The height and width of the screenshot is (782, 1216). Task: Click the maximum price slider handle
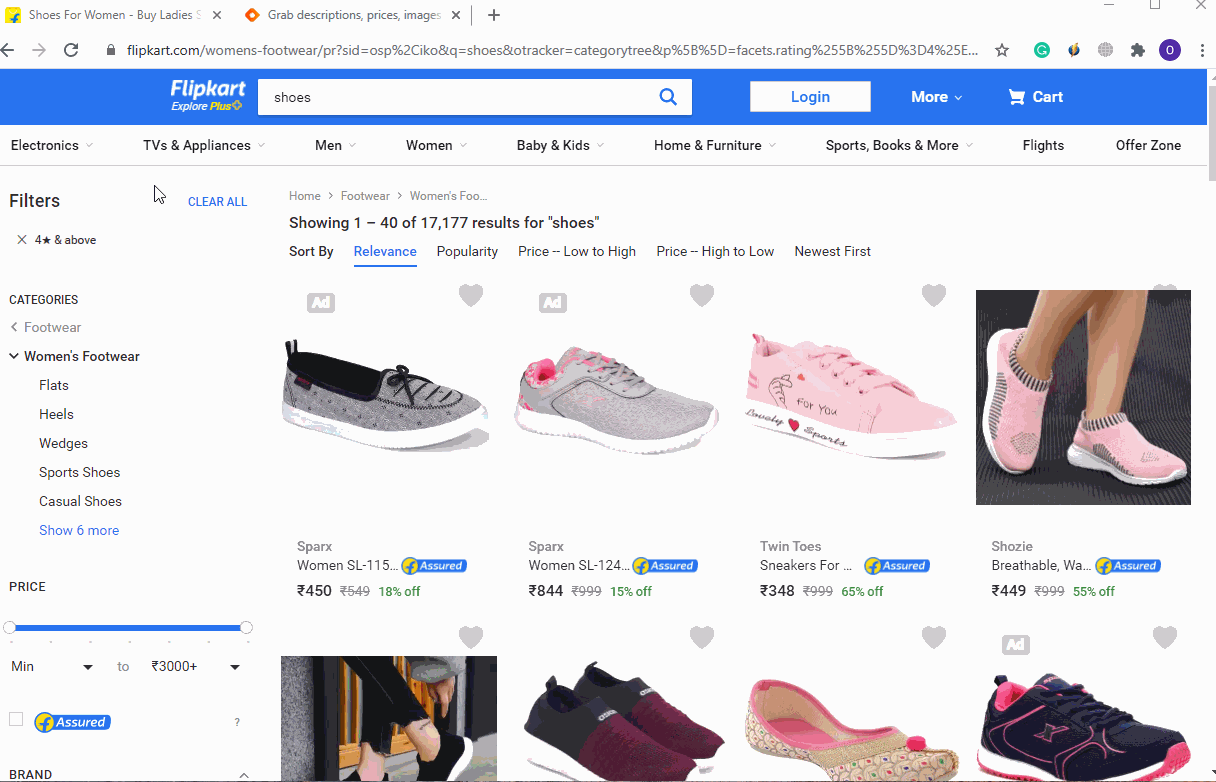pos(246,627)
